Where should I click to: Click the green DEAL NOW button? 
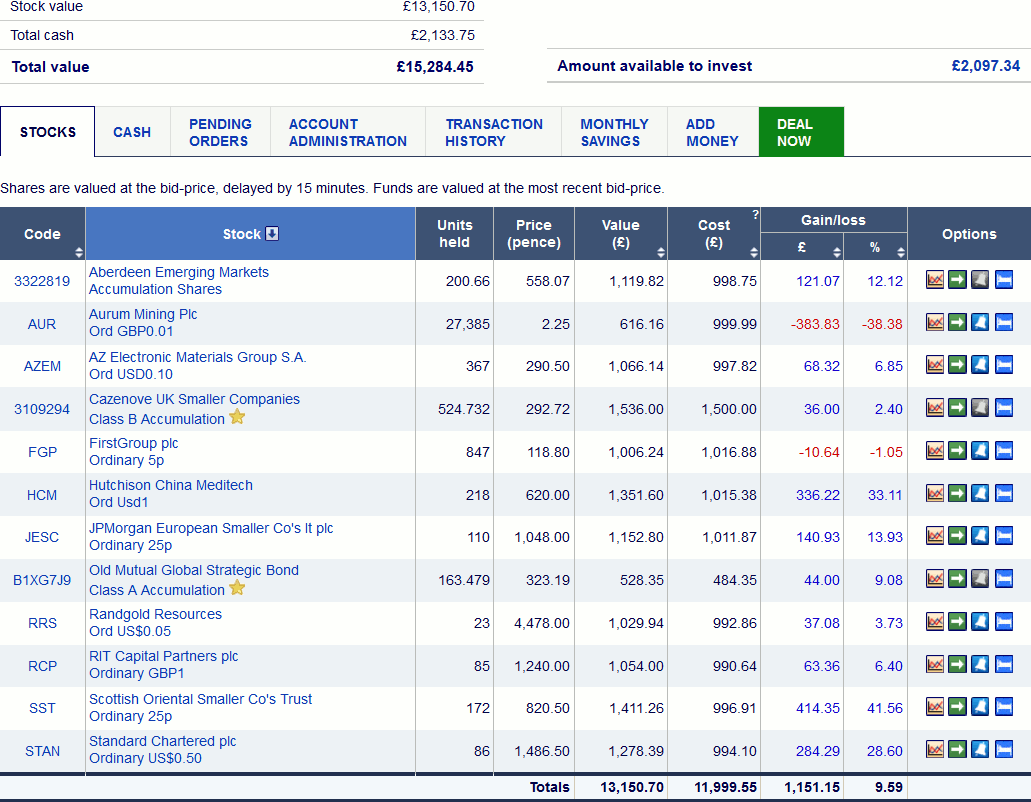click(801, 132)
